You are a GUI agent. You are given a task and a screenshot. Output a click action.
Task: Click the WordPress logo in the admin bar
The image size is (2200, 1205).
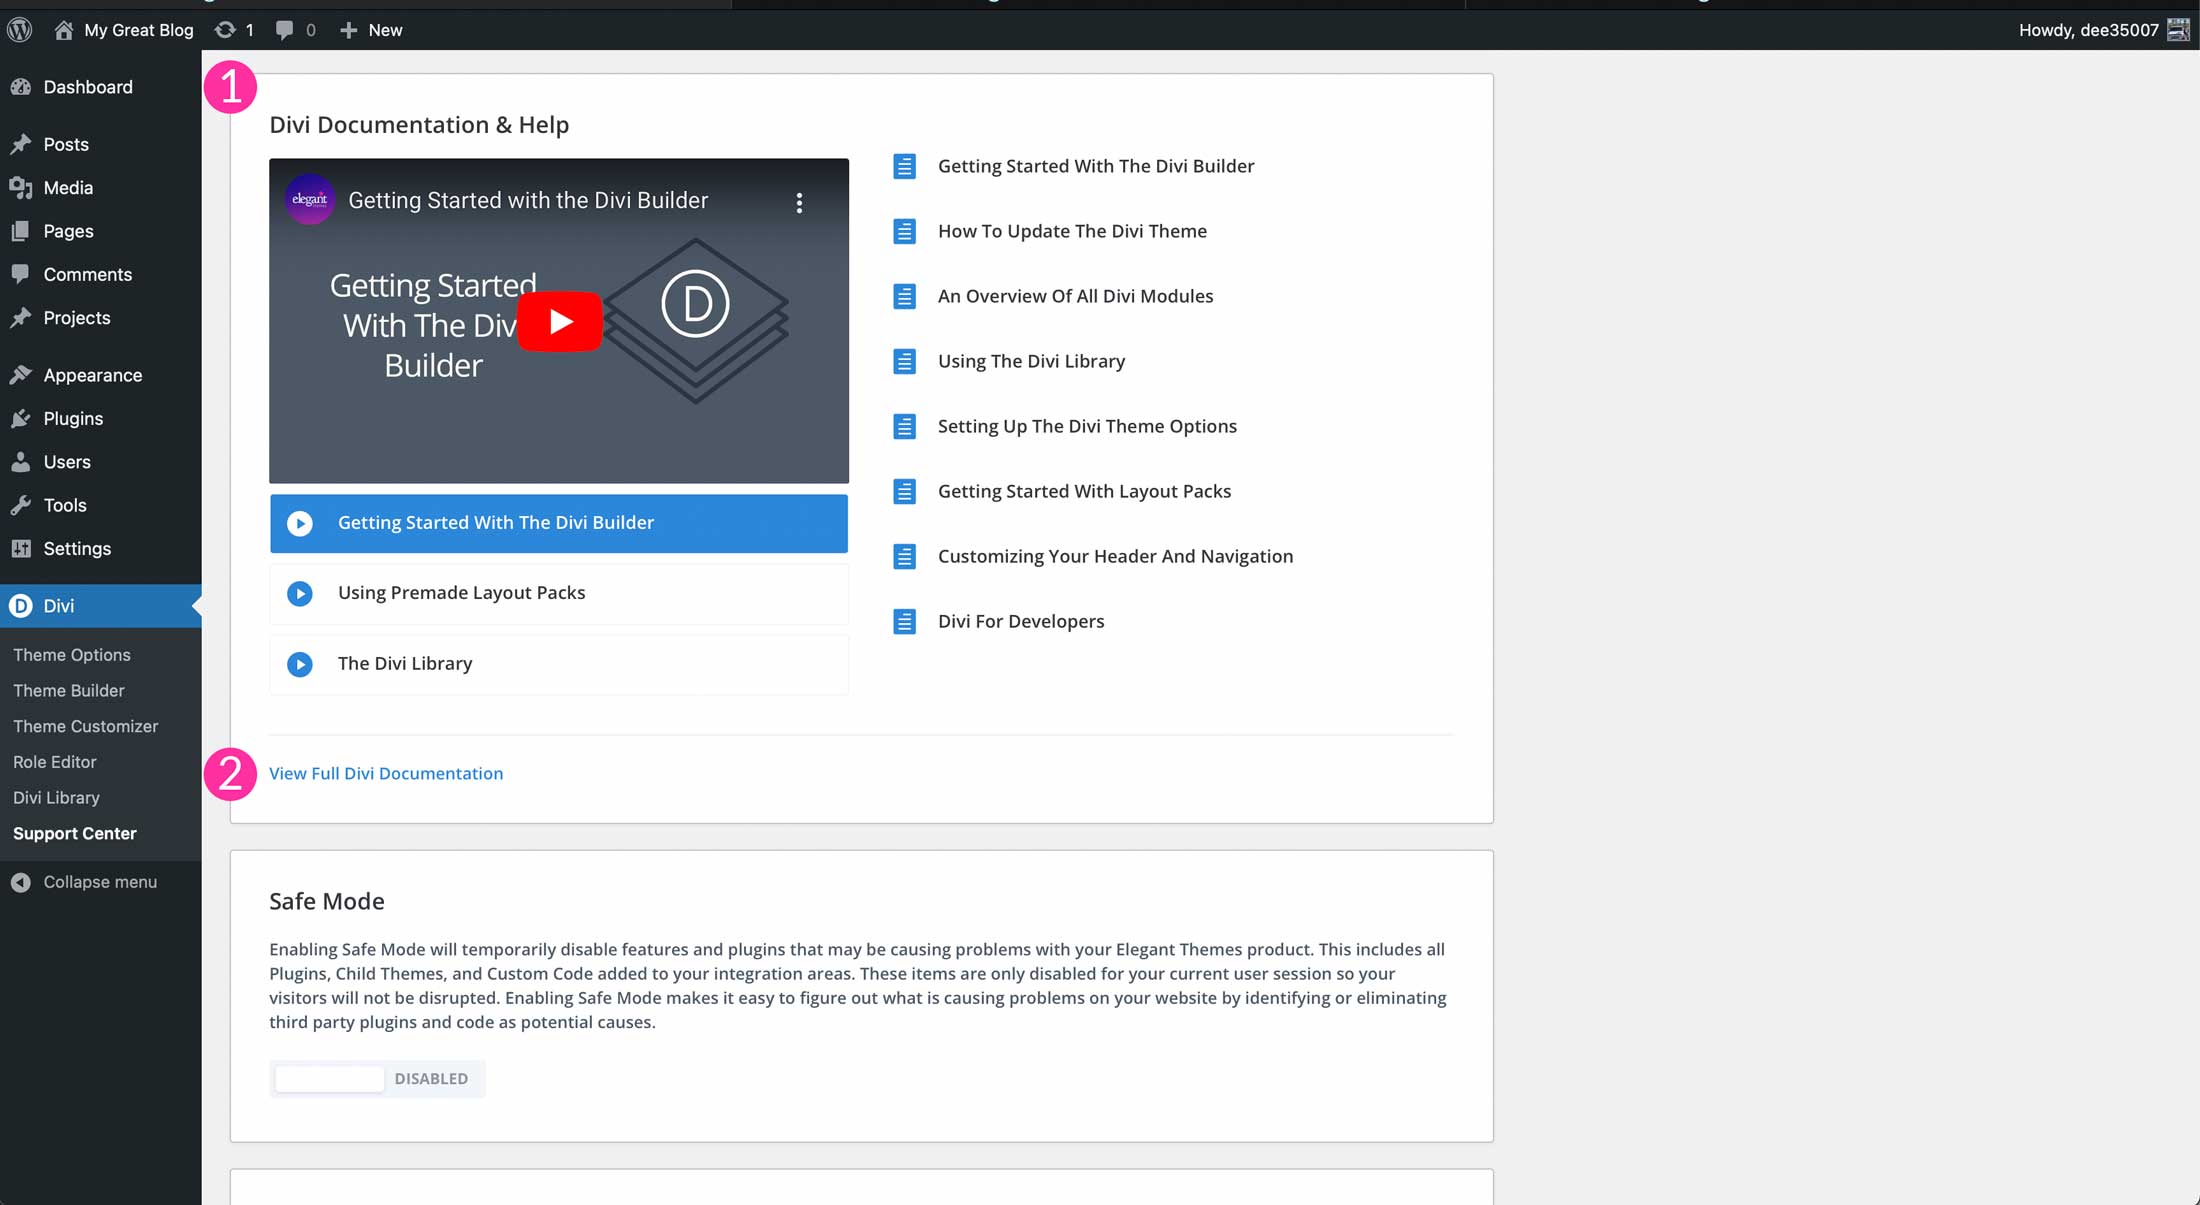click(x=20, y=29)
